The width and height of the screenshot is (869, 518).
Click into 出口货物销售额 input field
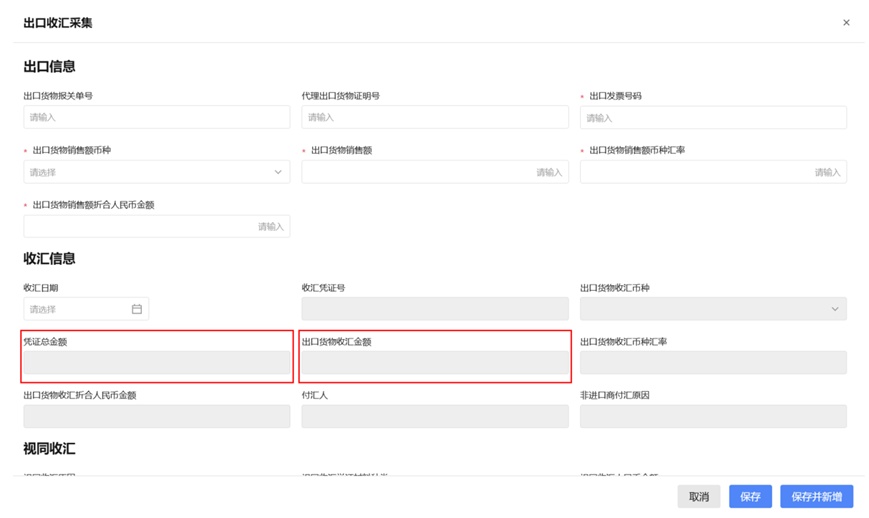pyautogui.click(x=434, y=172)
